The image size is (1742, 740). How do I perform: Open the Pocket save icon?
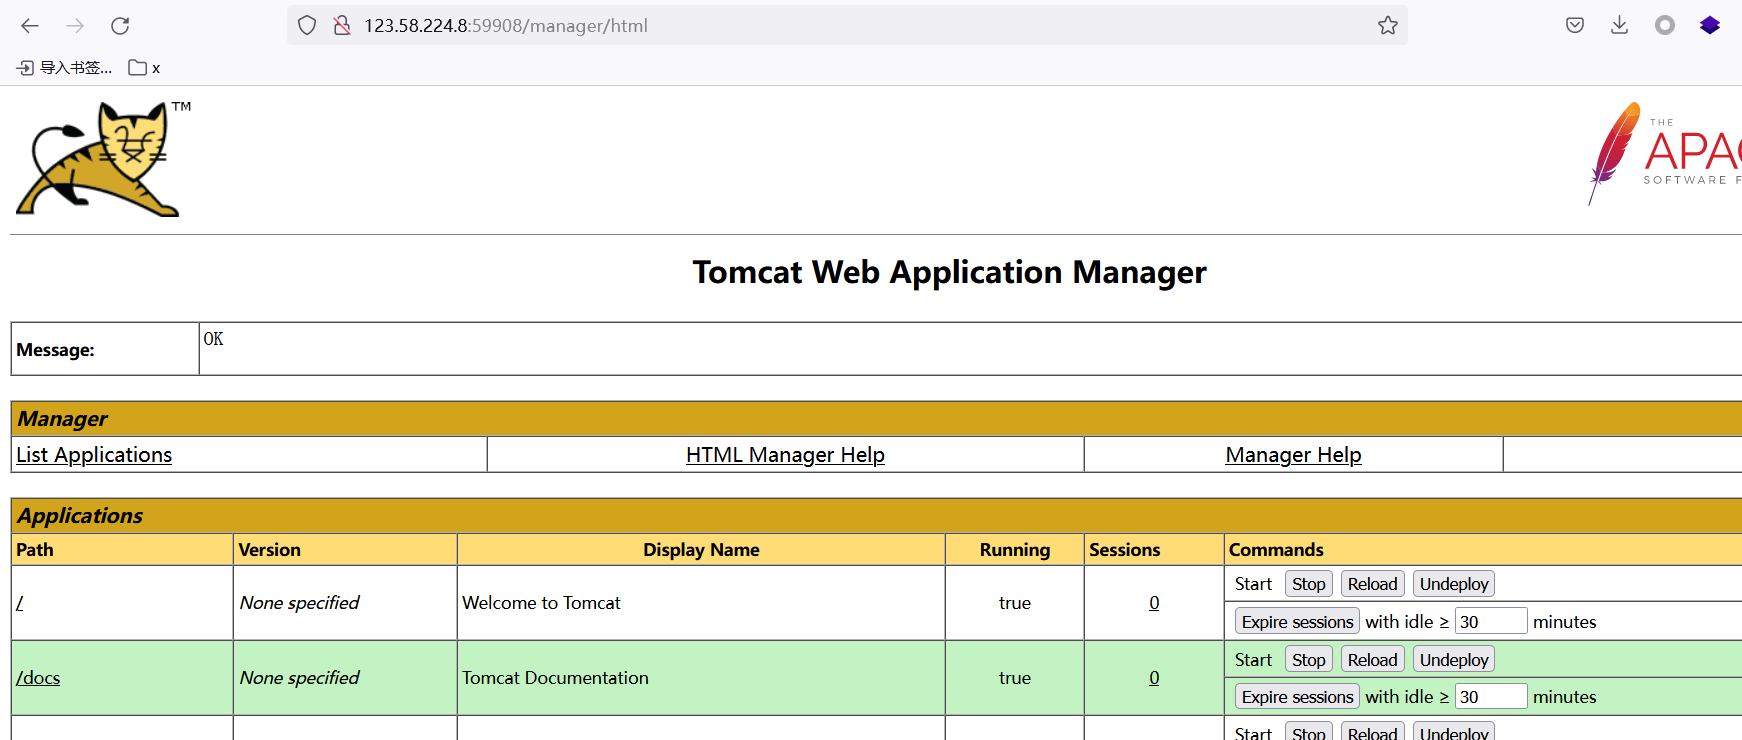pos(1575,26)
